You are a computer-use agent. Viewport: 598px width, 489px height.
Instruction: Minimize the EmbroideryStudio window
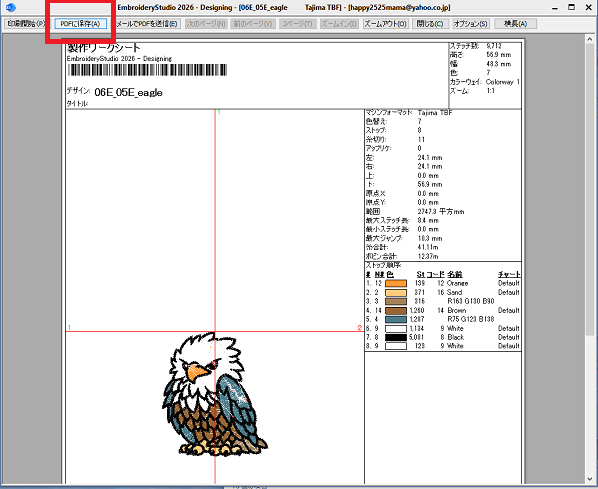pyautogui.click(x=555, y=7)
